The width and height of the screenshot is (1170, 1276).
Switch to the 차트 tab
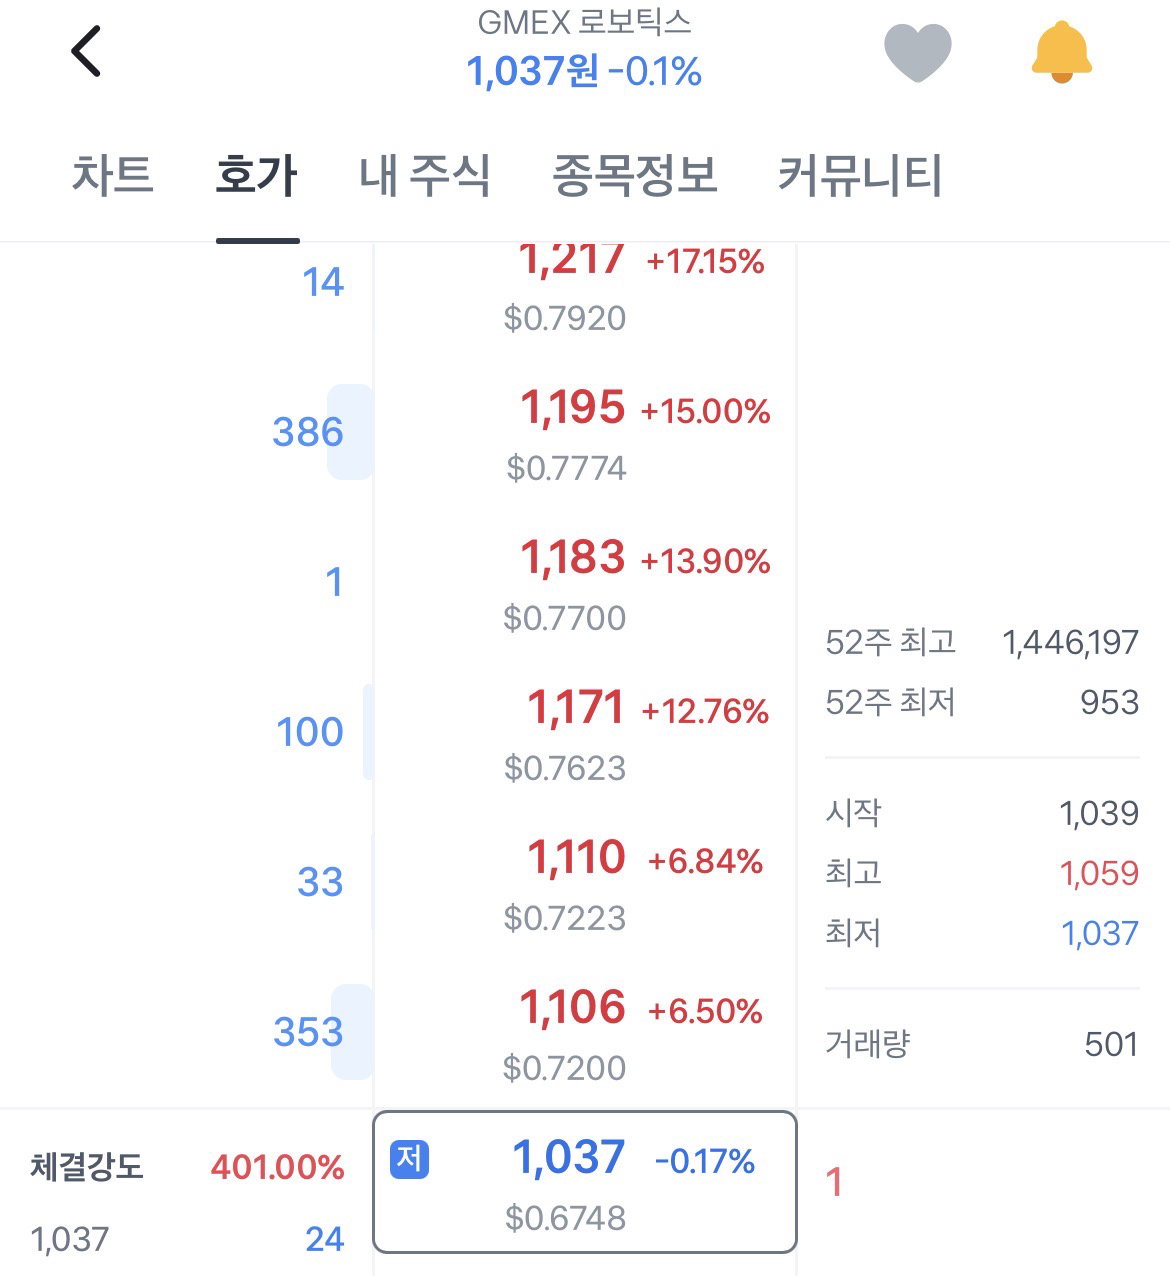112,175
